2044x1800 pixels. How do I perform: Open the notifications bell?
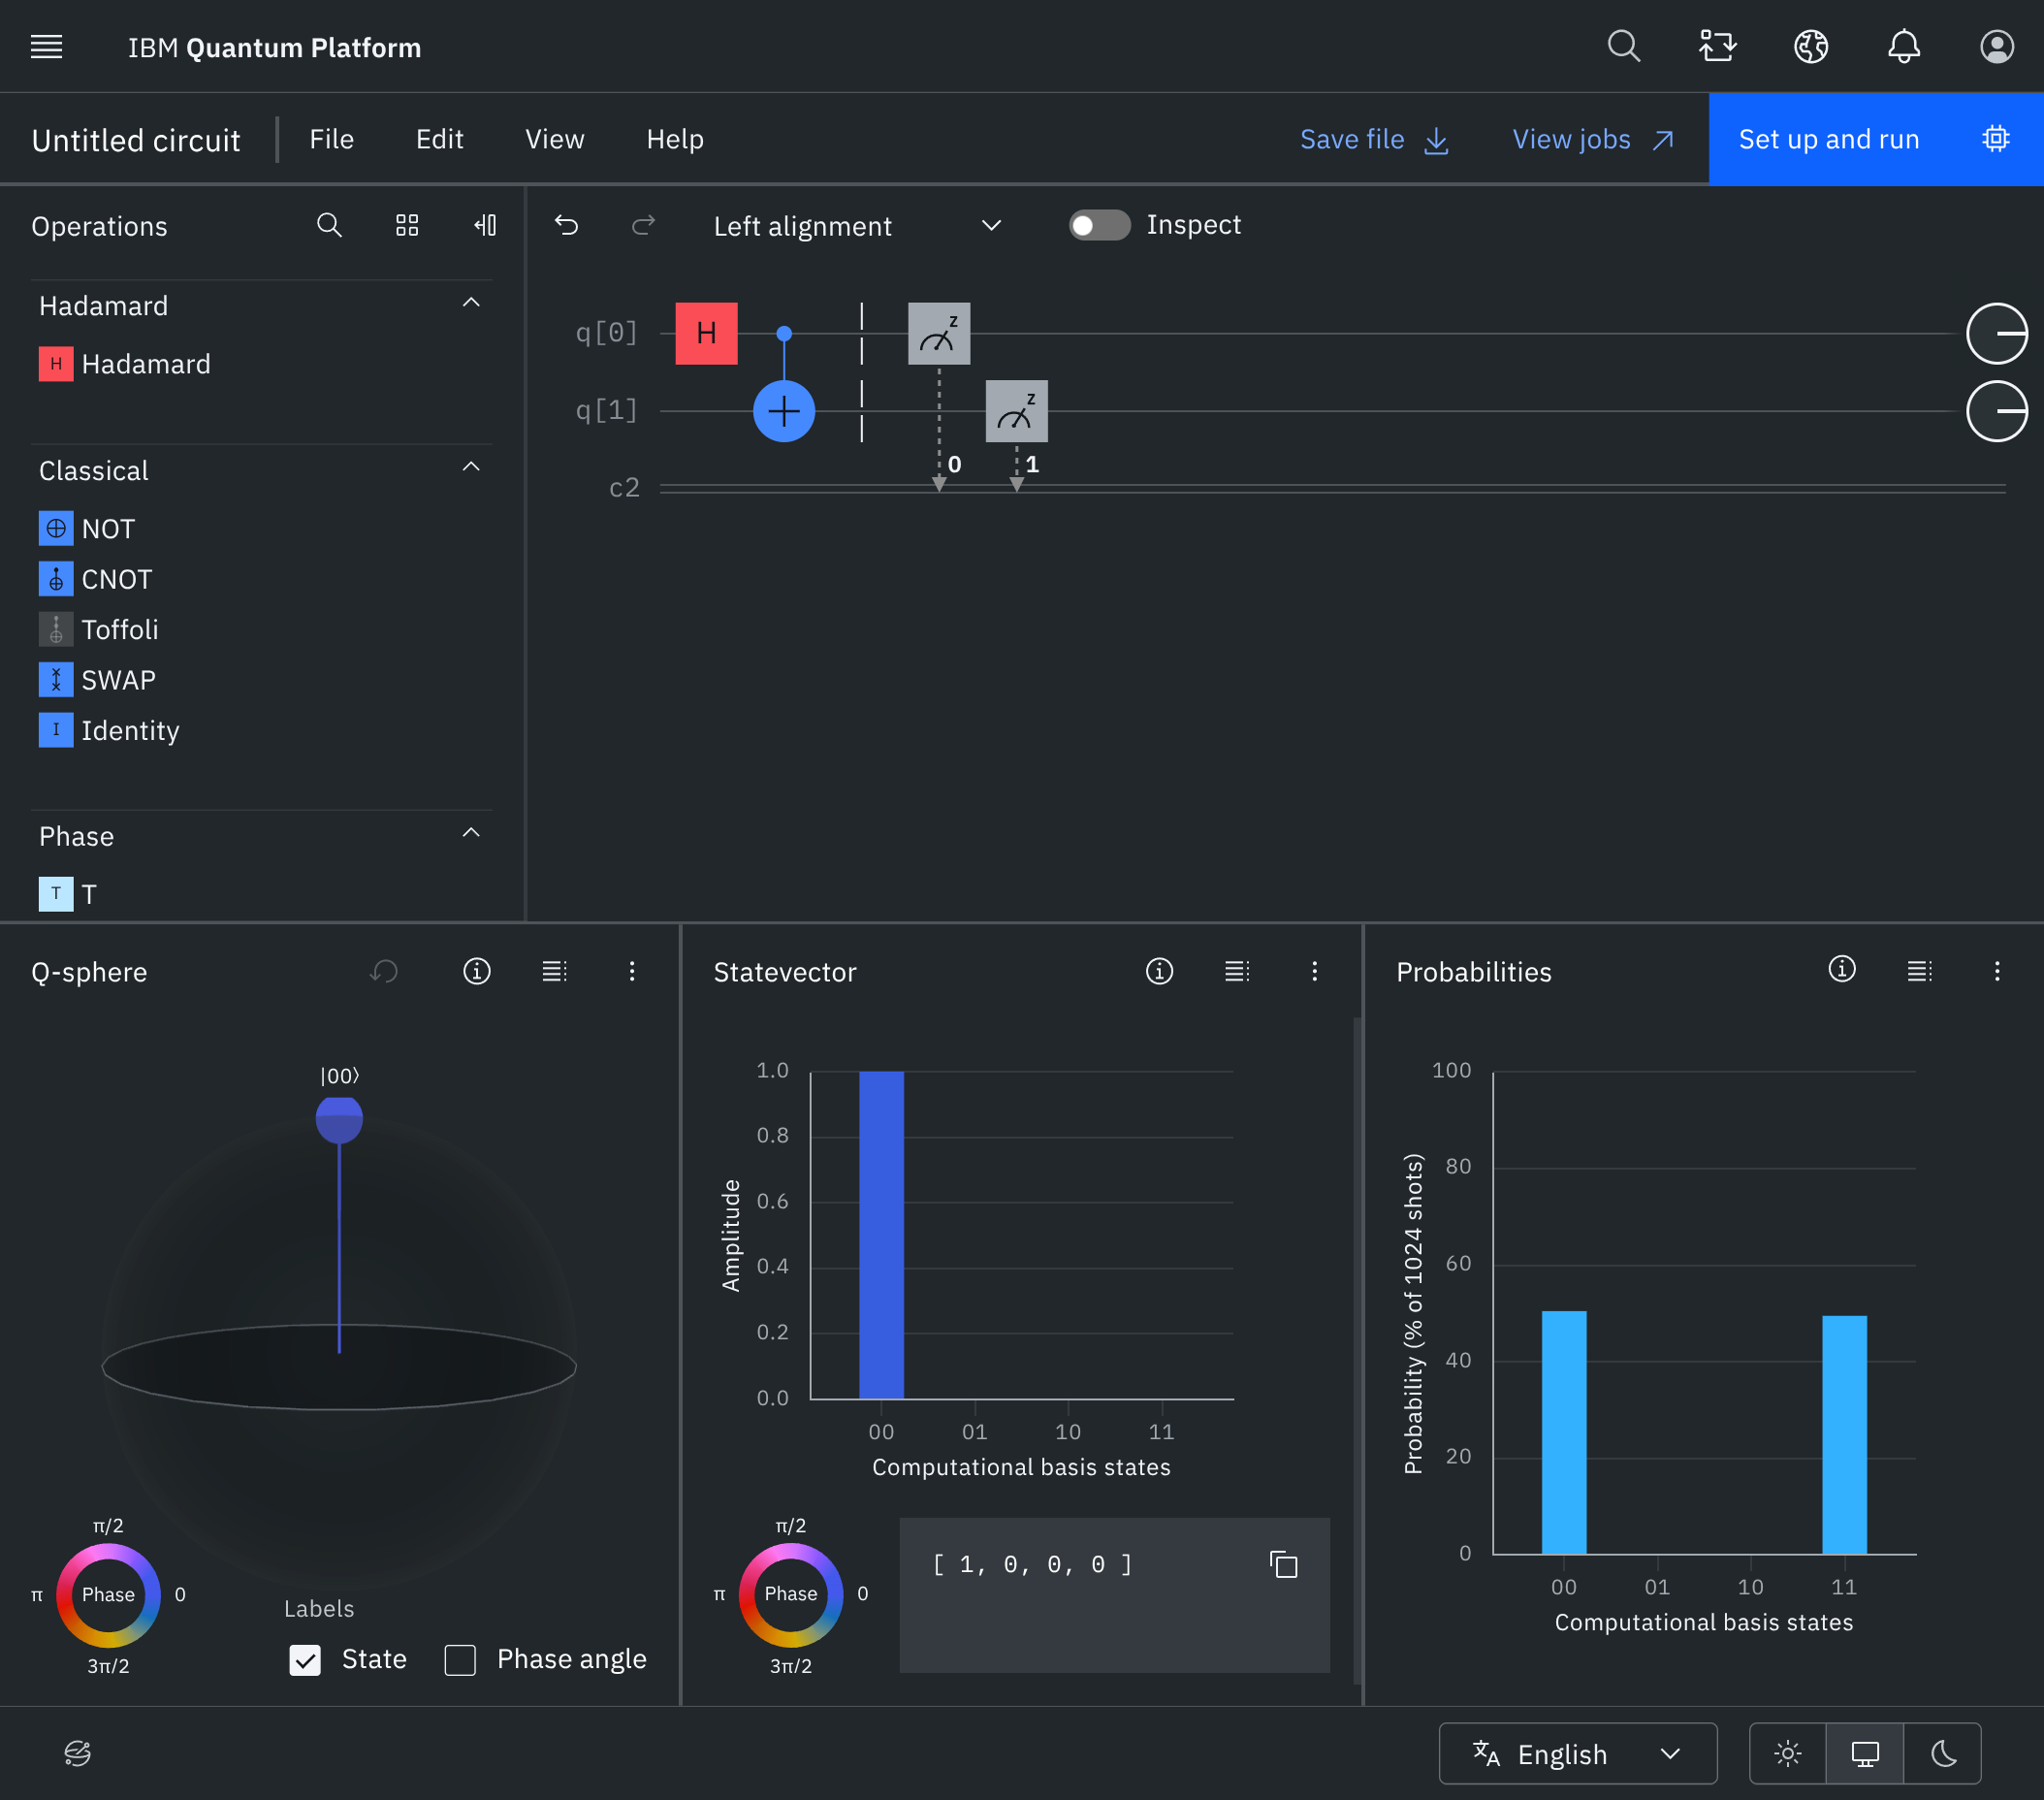point(1903,47)
